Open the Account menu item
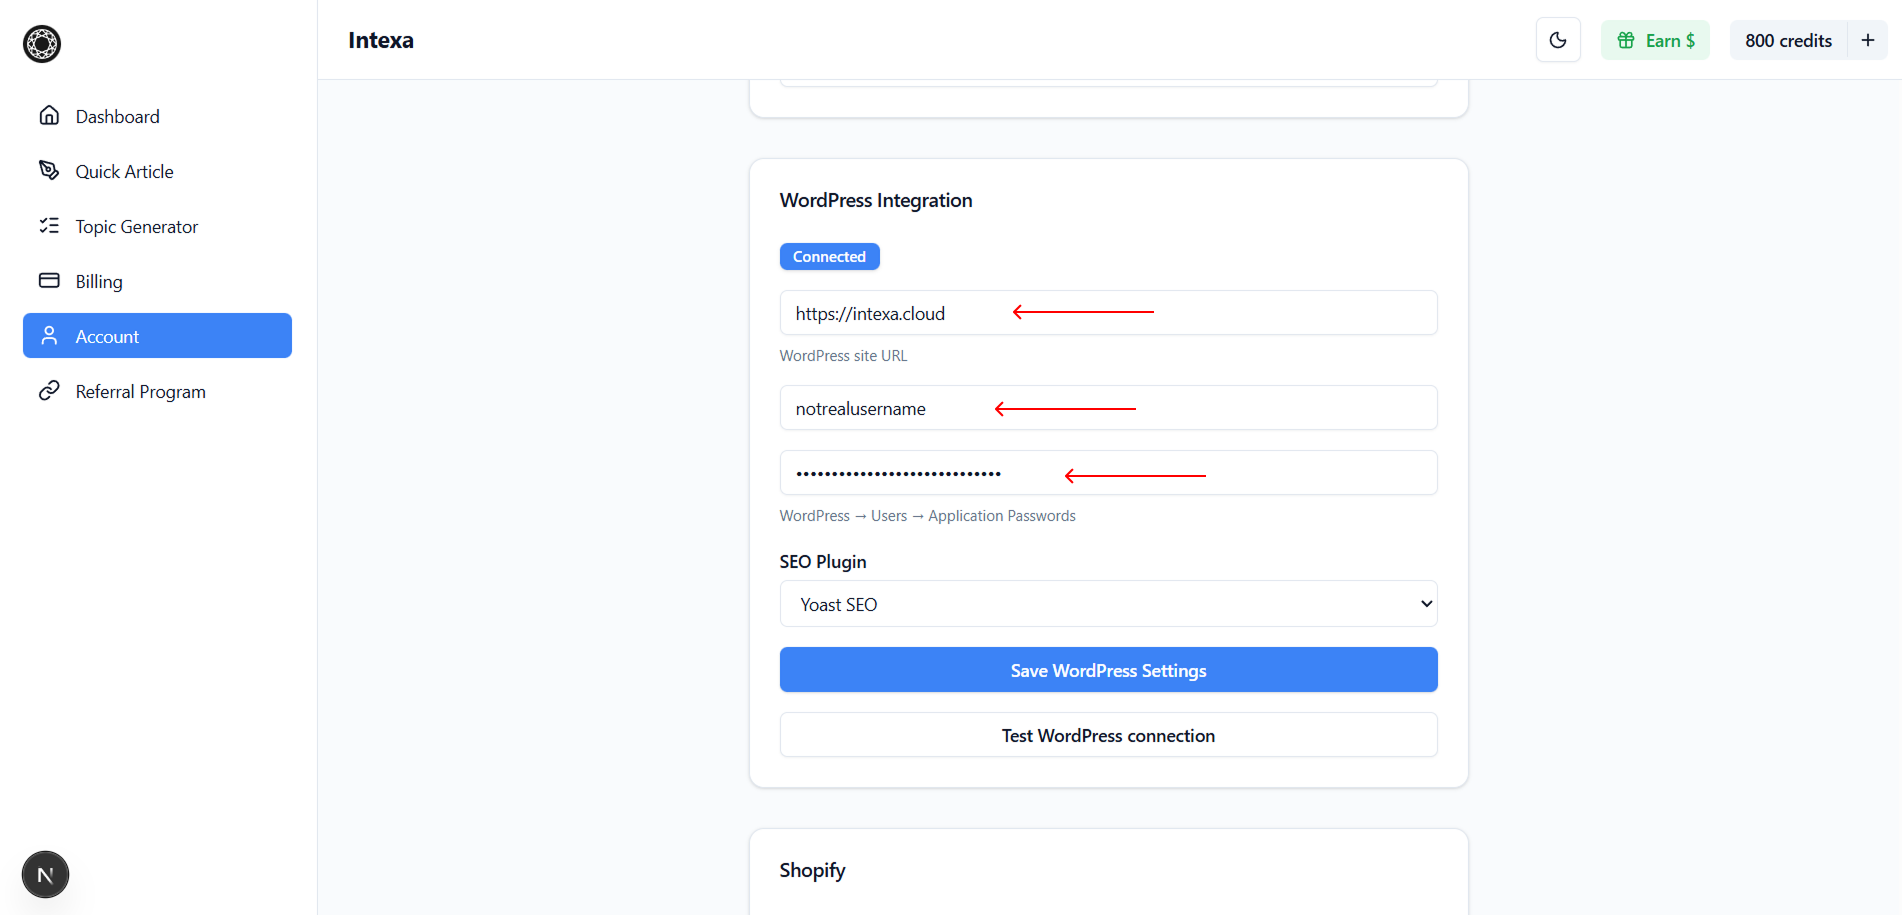The width and height of the screenshot is (1902, 915). tap(157, 336)
